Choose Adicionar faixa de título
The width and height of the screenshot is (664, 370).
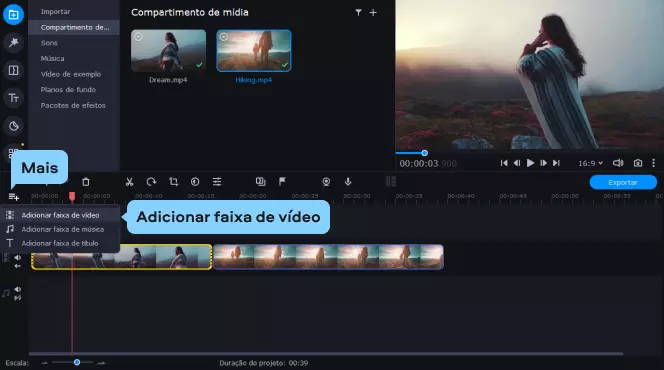pos(60,243)
